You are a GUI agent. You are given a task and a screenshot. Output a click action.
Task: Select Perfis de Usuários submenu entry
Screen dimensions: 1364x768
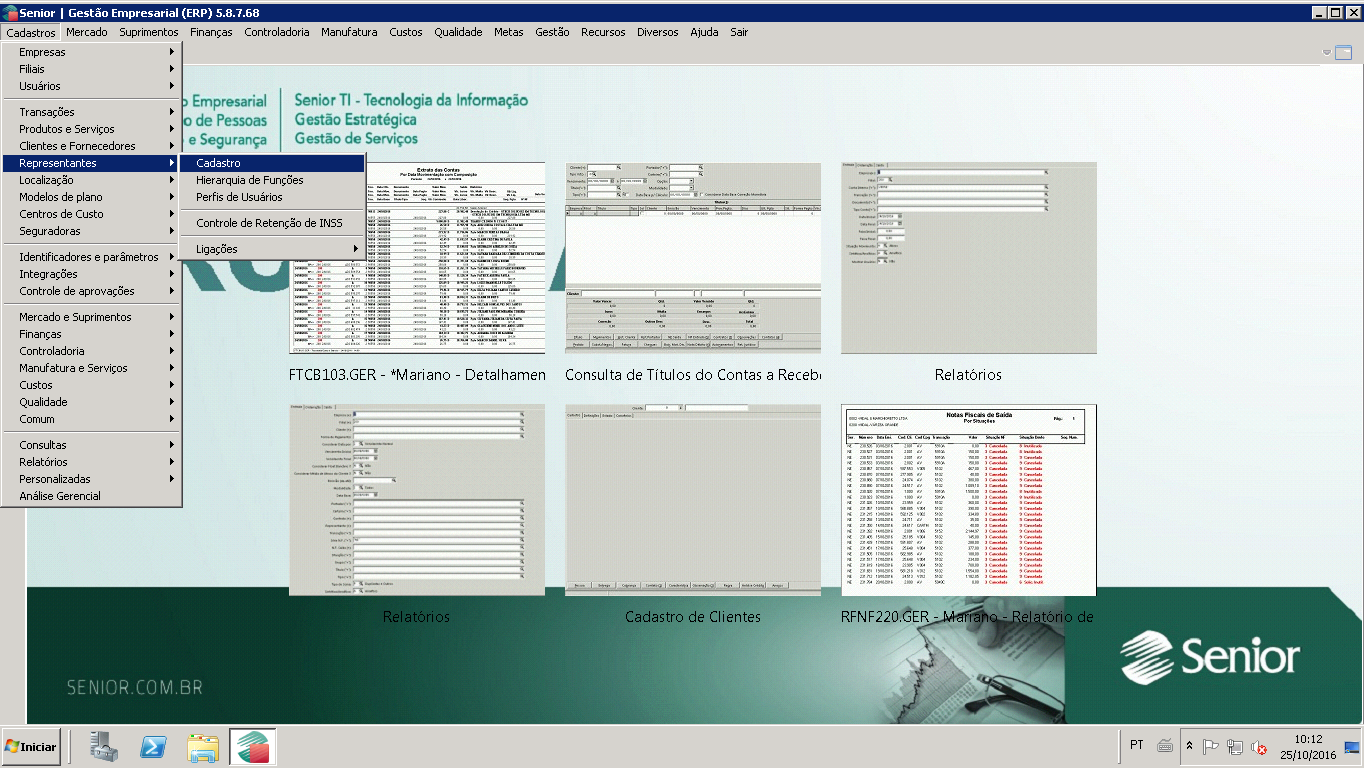(272, 197)
